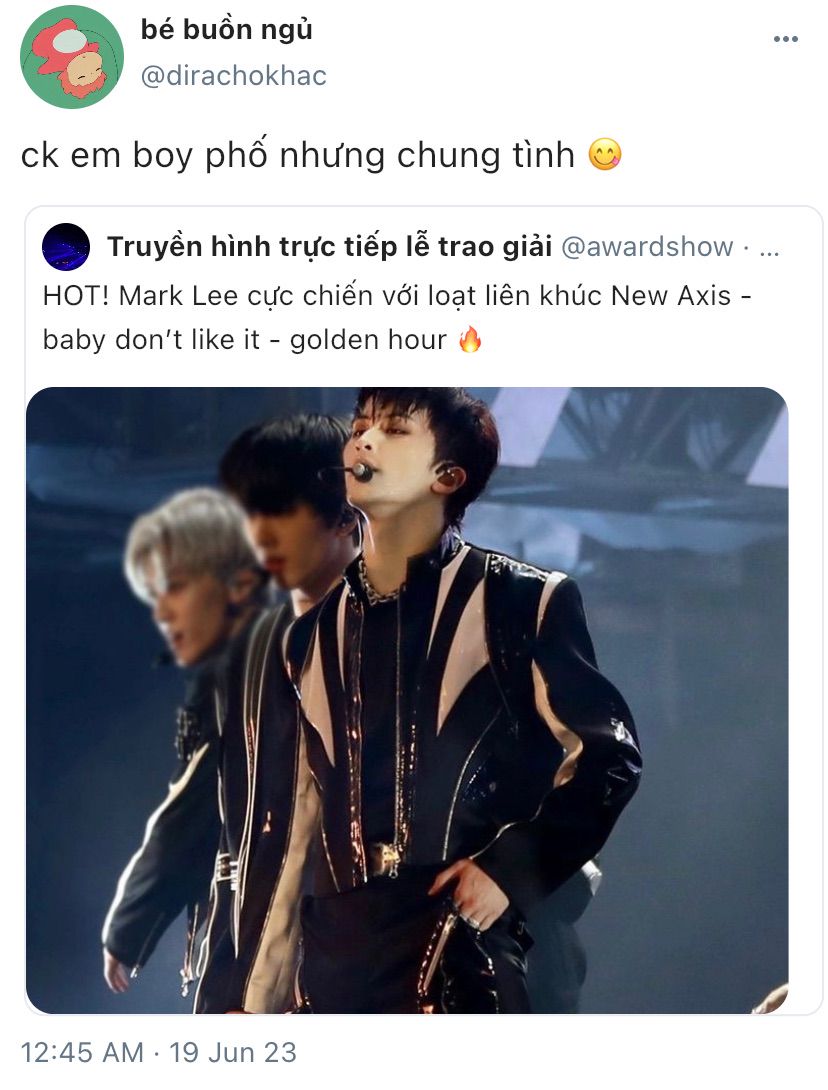Image resolution: width=828 pixels, height=1090 pixels.
Task: Open the @awardshow handle
Action: [647, 247]
